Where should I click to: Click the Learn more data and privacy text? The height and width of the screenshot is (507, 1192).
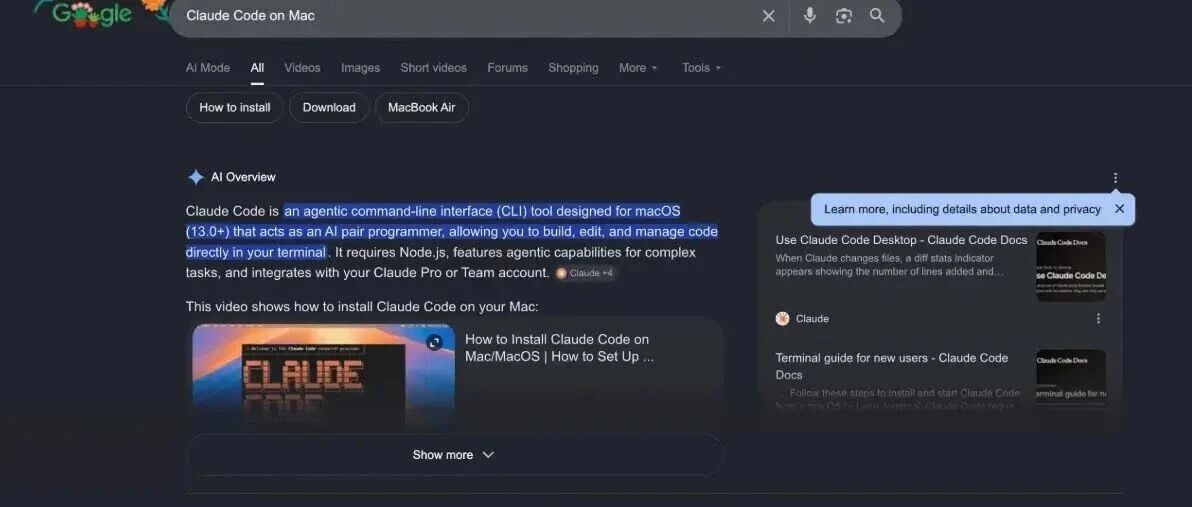pos(962,209)
